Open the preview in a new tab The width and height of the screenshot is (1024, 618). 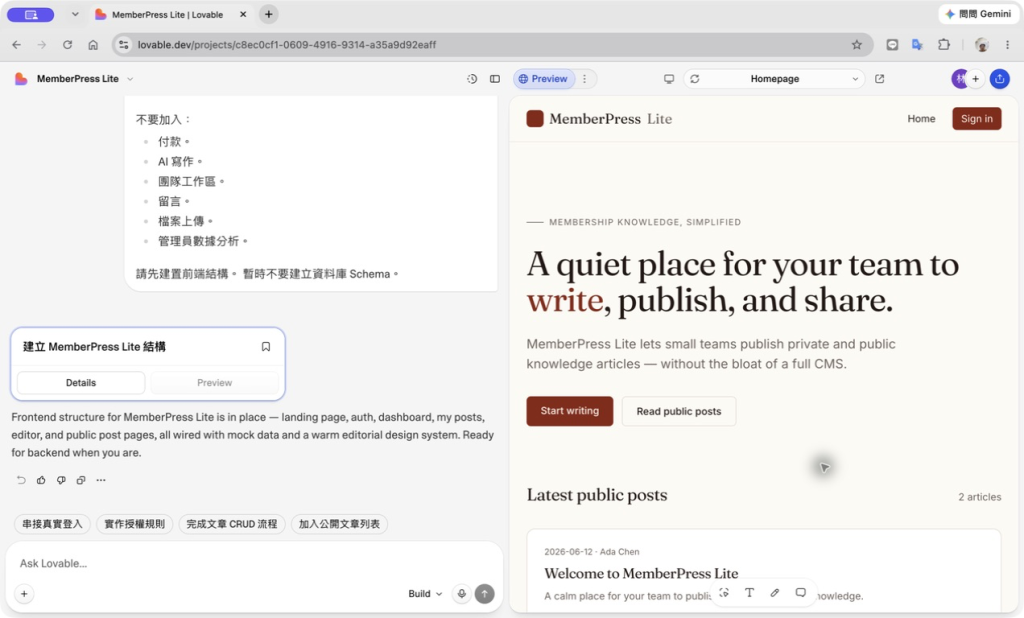coord(880,79)
